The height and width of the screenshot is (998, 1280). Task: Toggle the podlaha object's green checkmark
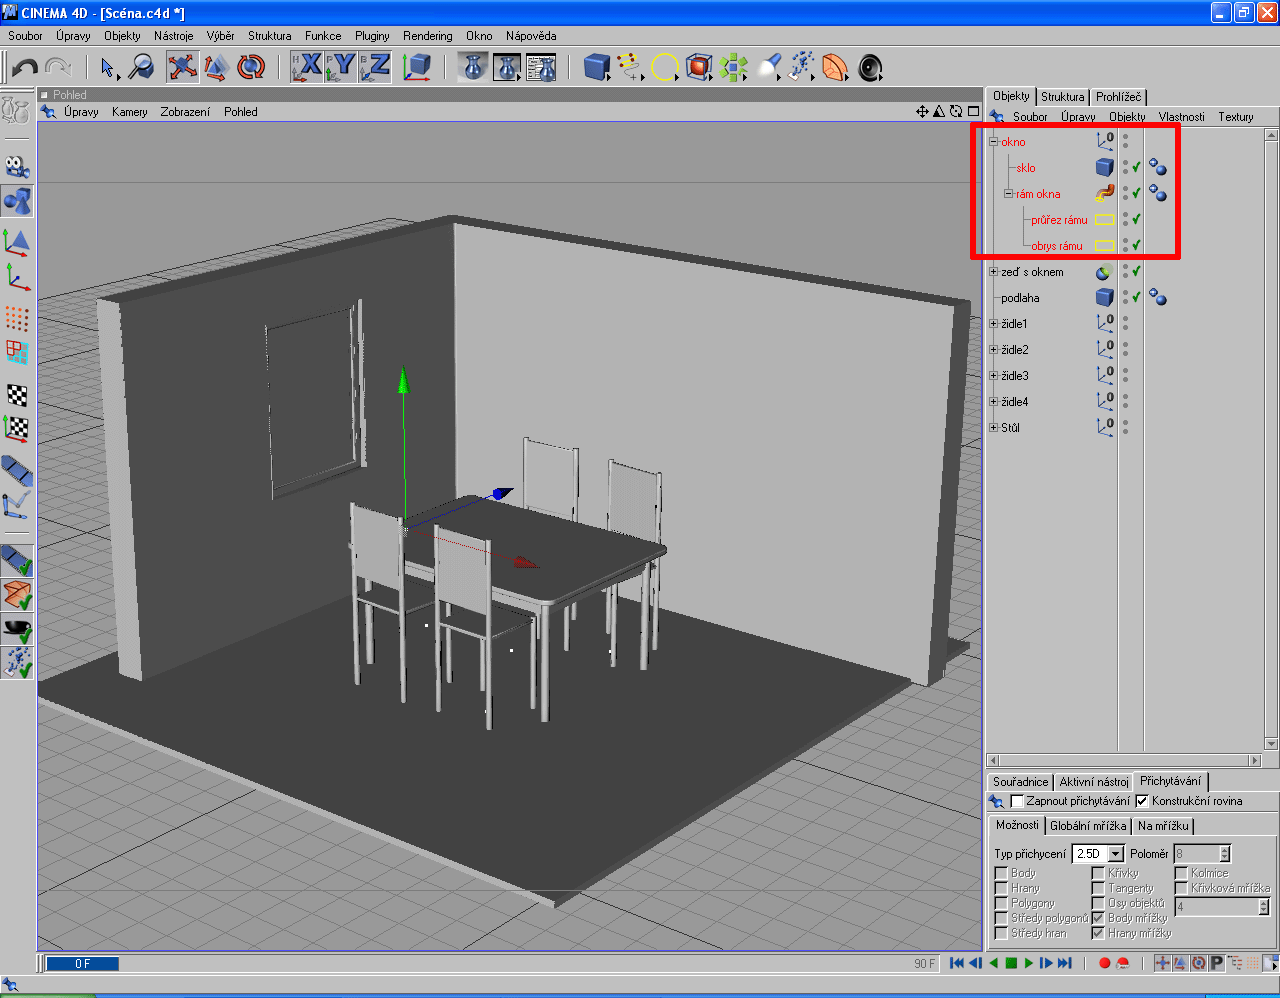(1136, 297)
